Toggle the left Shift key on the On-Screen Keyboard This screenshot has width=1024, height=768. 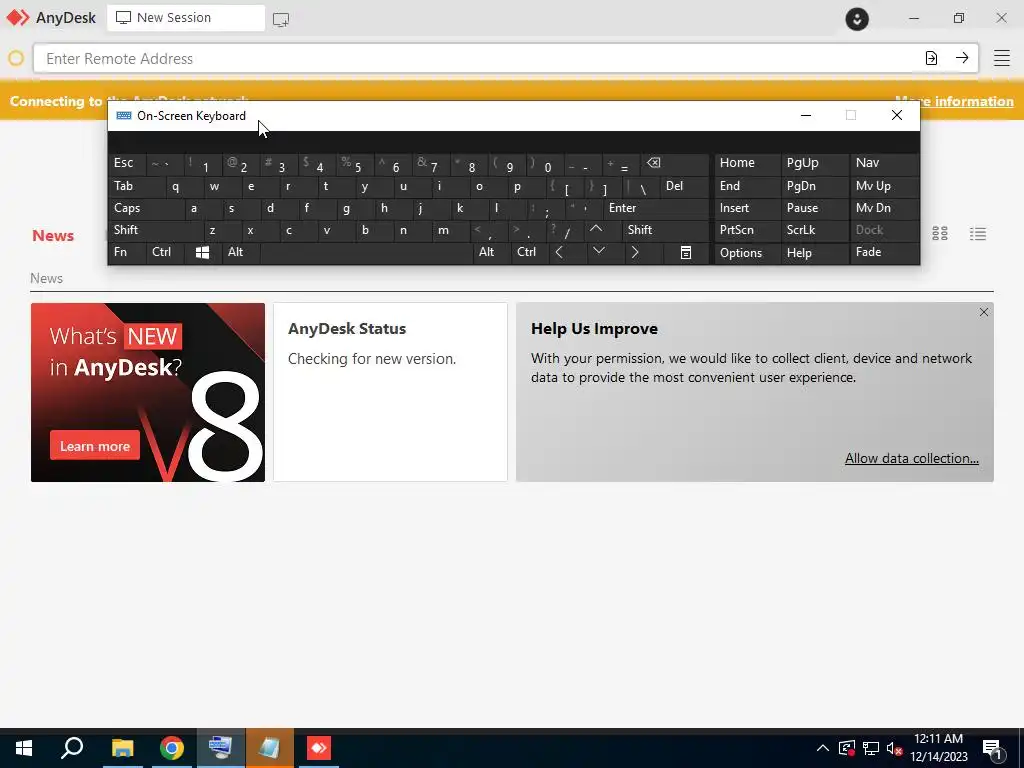pyautogui.click(x=155, y=230)
